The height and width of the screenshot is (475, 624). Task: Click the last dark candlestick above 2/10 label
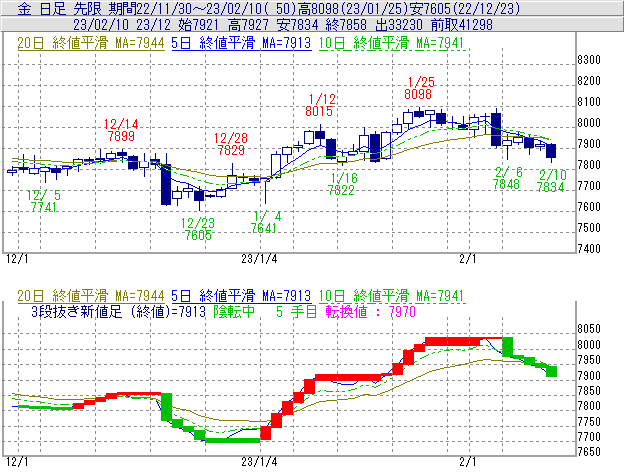[551, 151]
